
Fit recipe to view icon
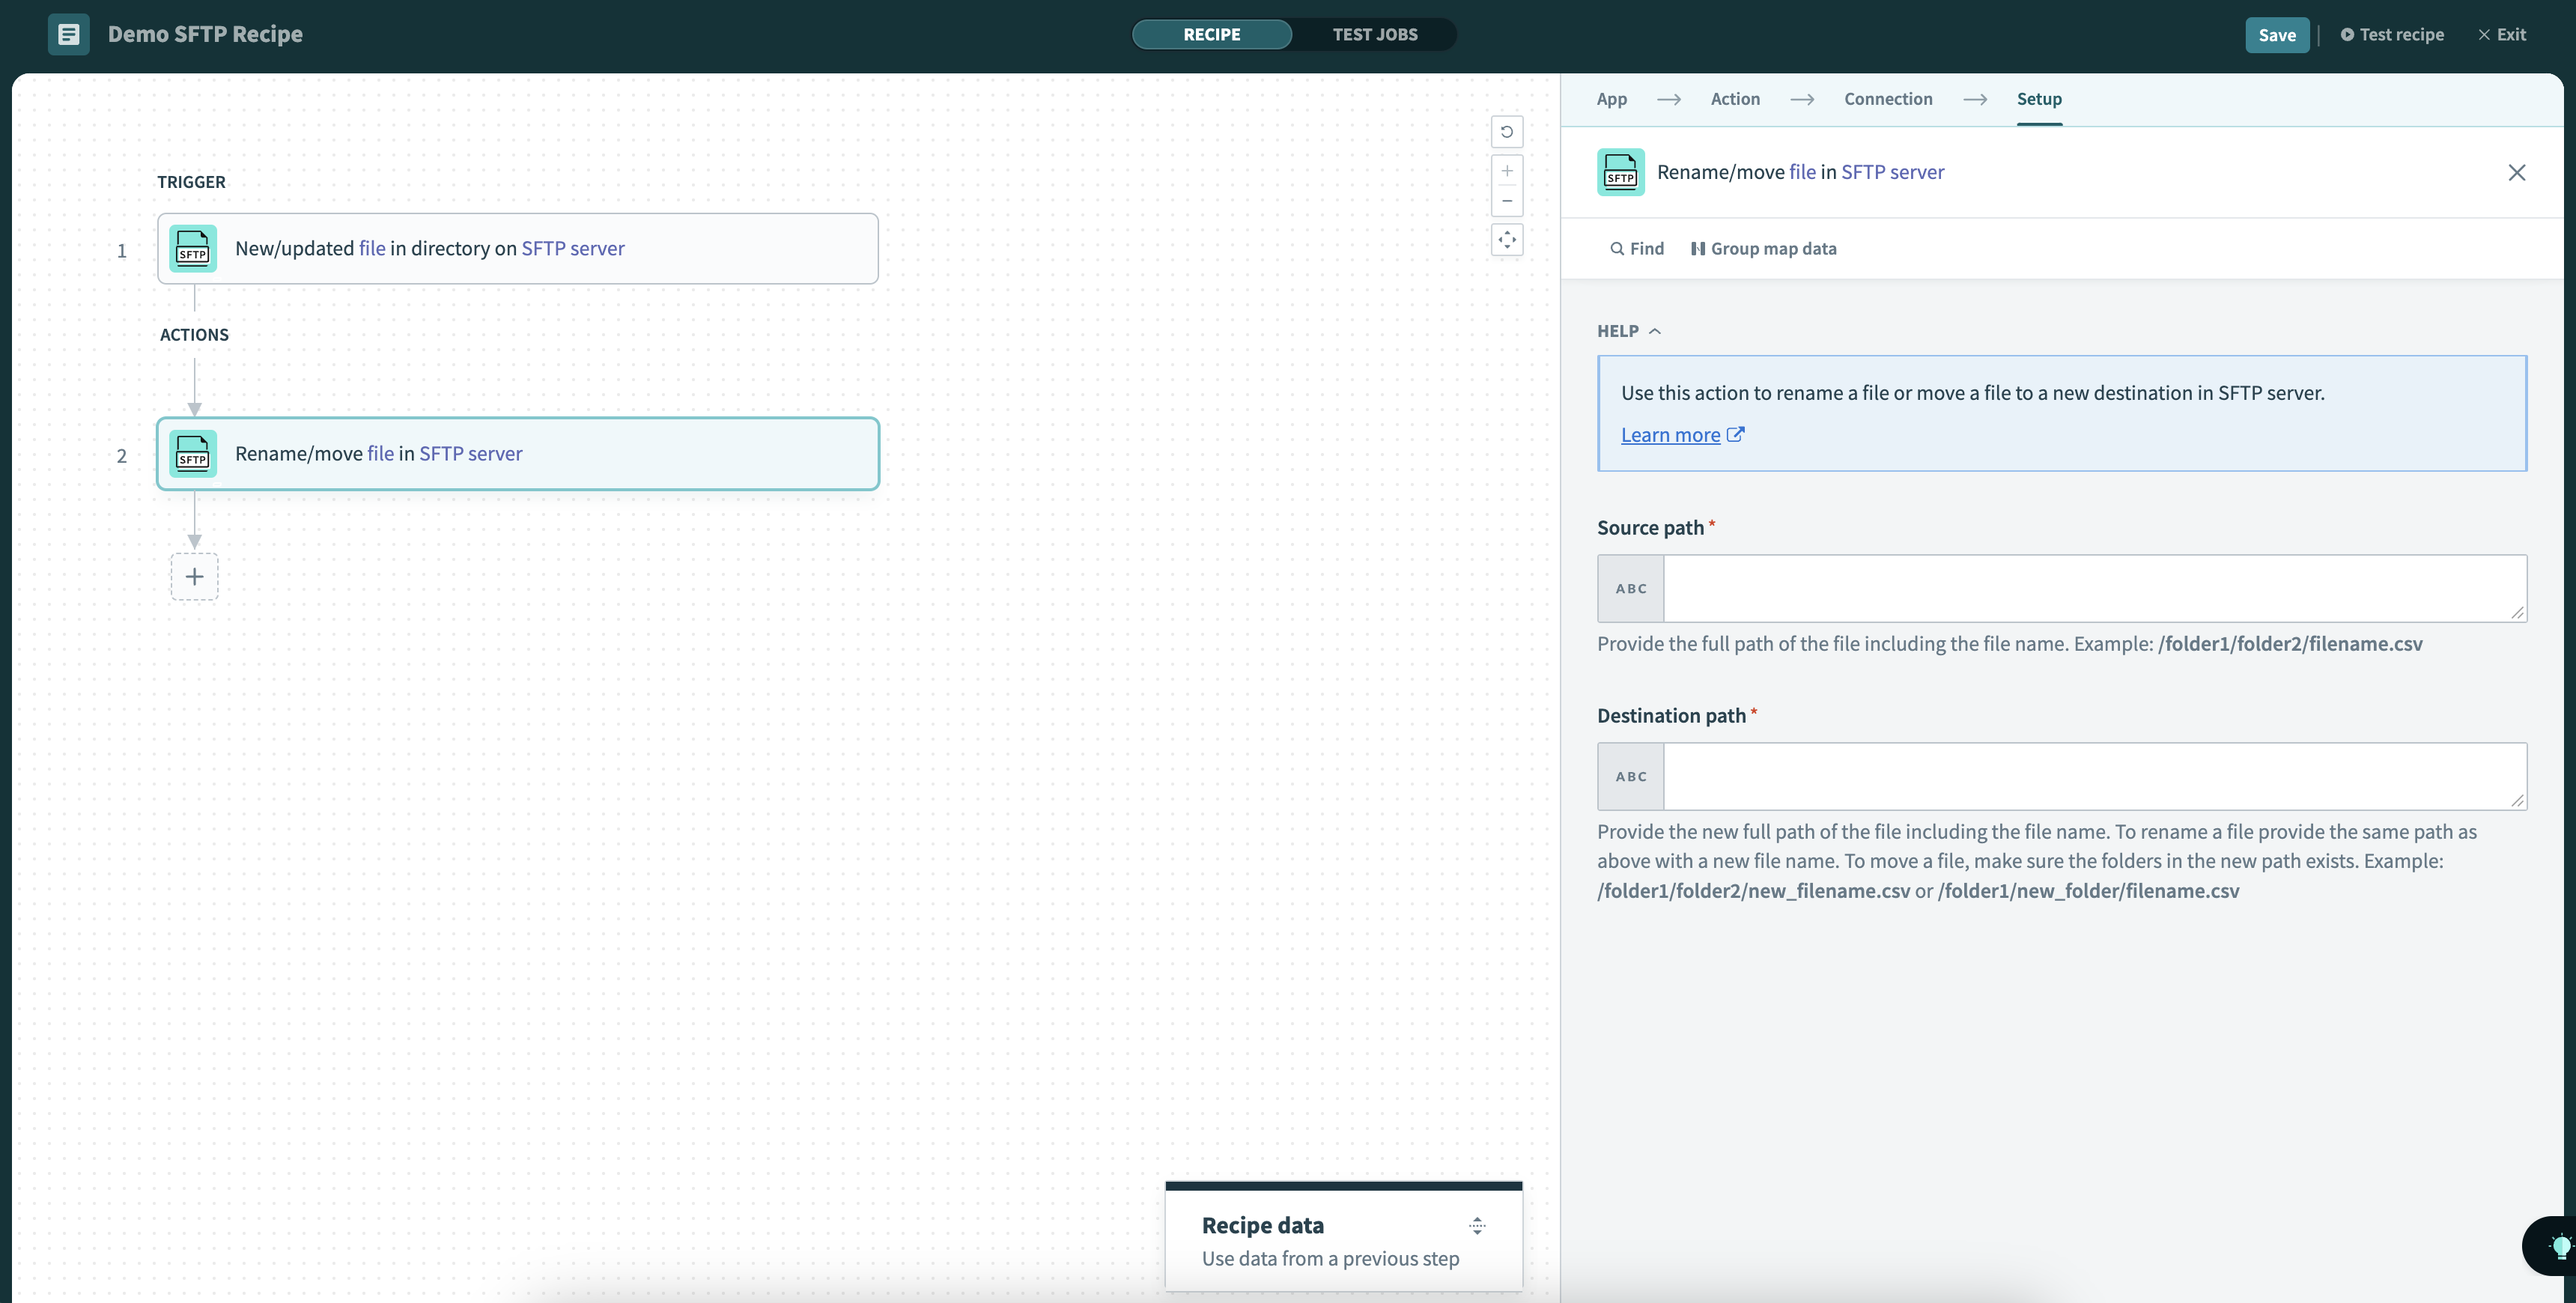point(1506,240)
